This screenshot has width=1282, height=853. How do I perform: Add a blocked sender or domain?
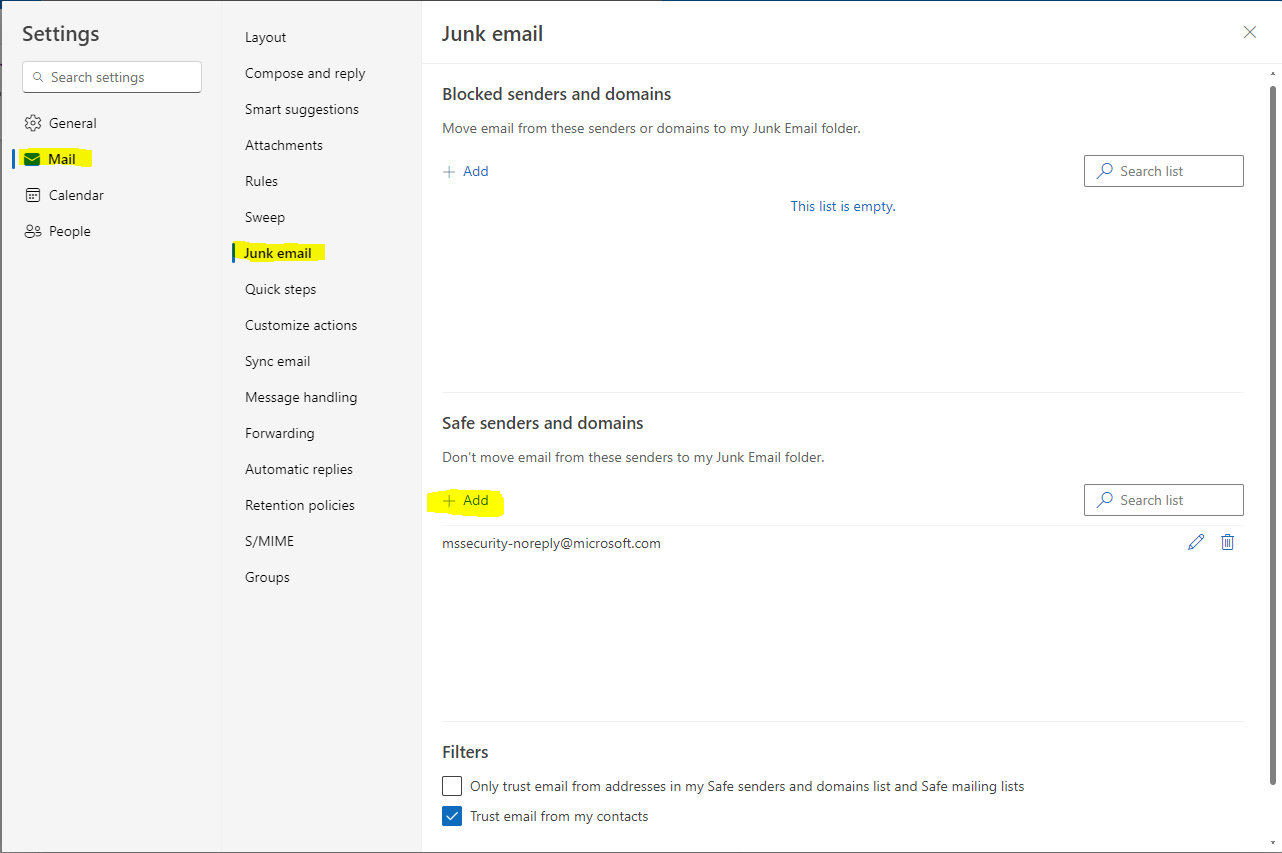click(466, 171)
